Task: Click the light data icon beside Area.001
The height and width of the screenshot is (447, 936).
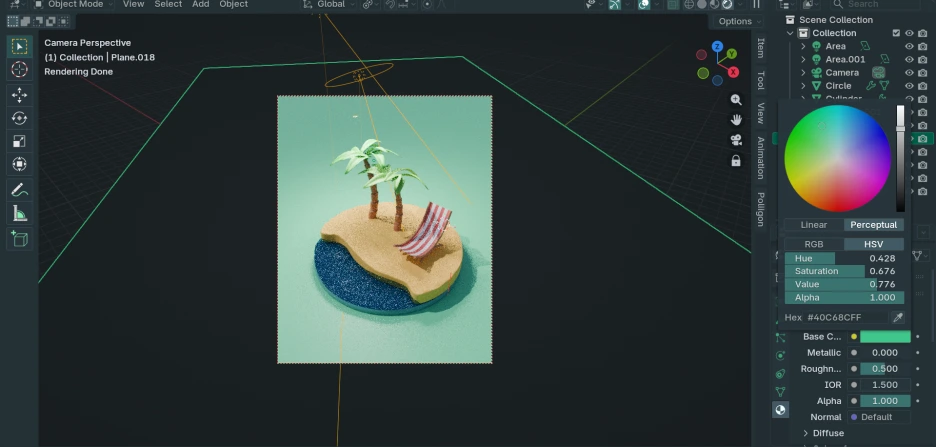Action: click(x=885, y=59)
